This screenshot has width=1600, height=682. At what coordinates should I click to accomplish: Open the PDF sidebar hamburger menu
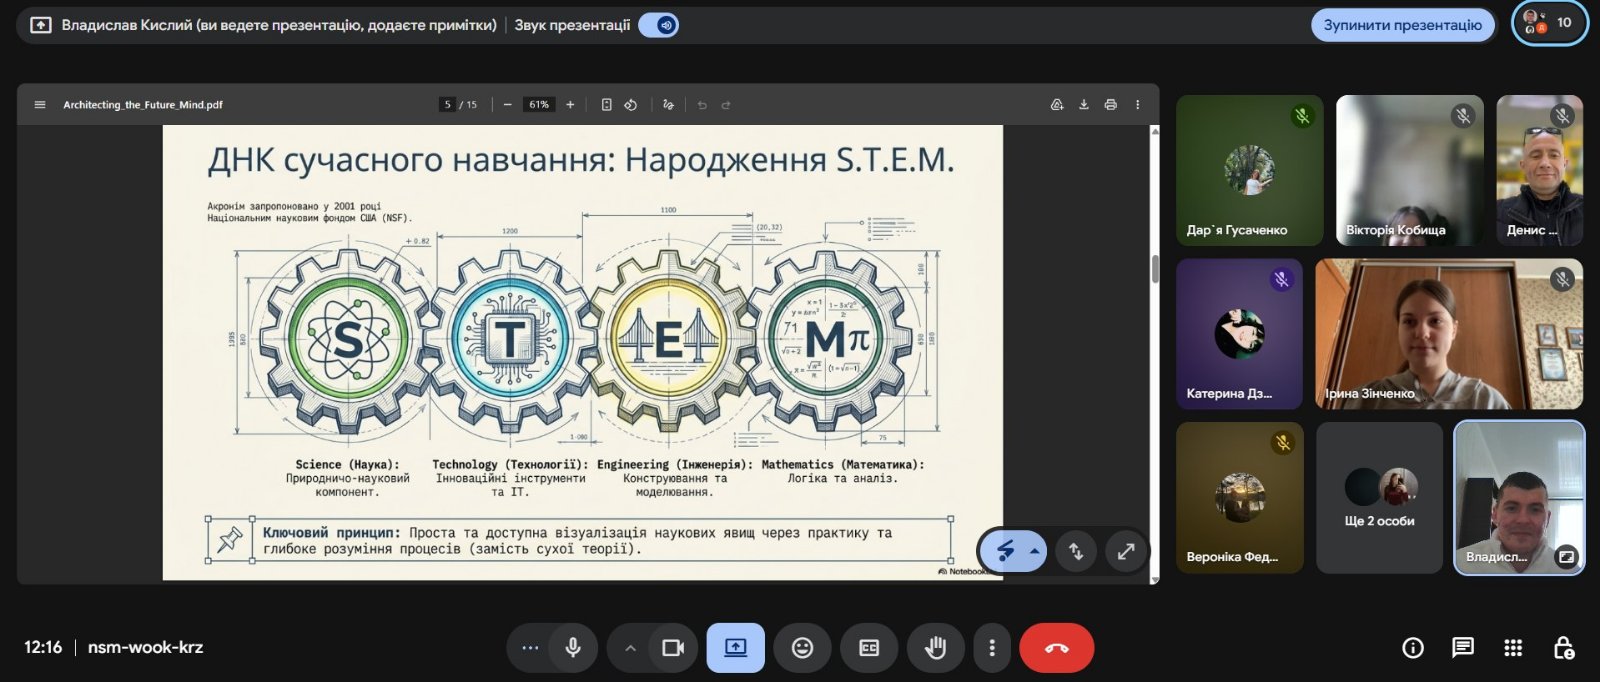point(40,105)
